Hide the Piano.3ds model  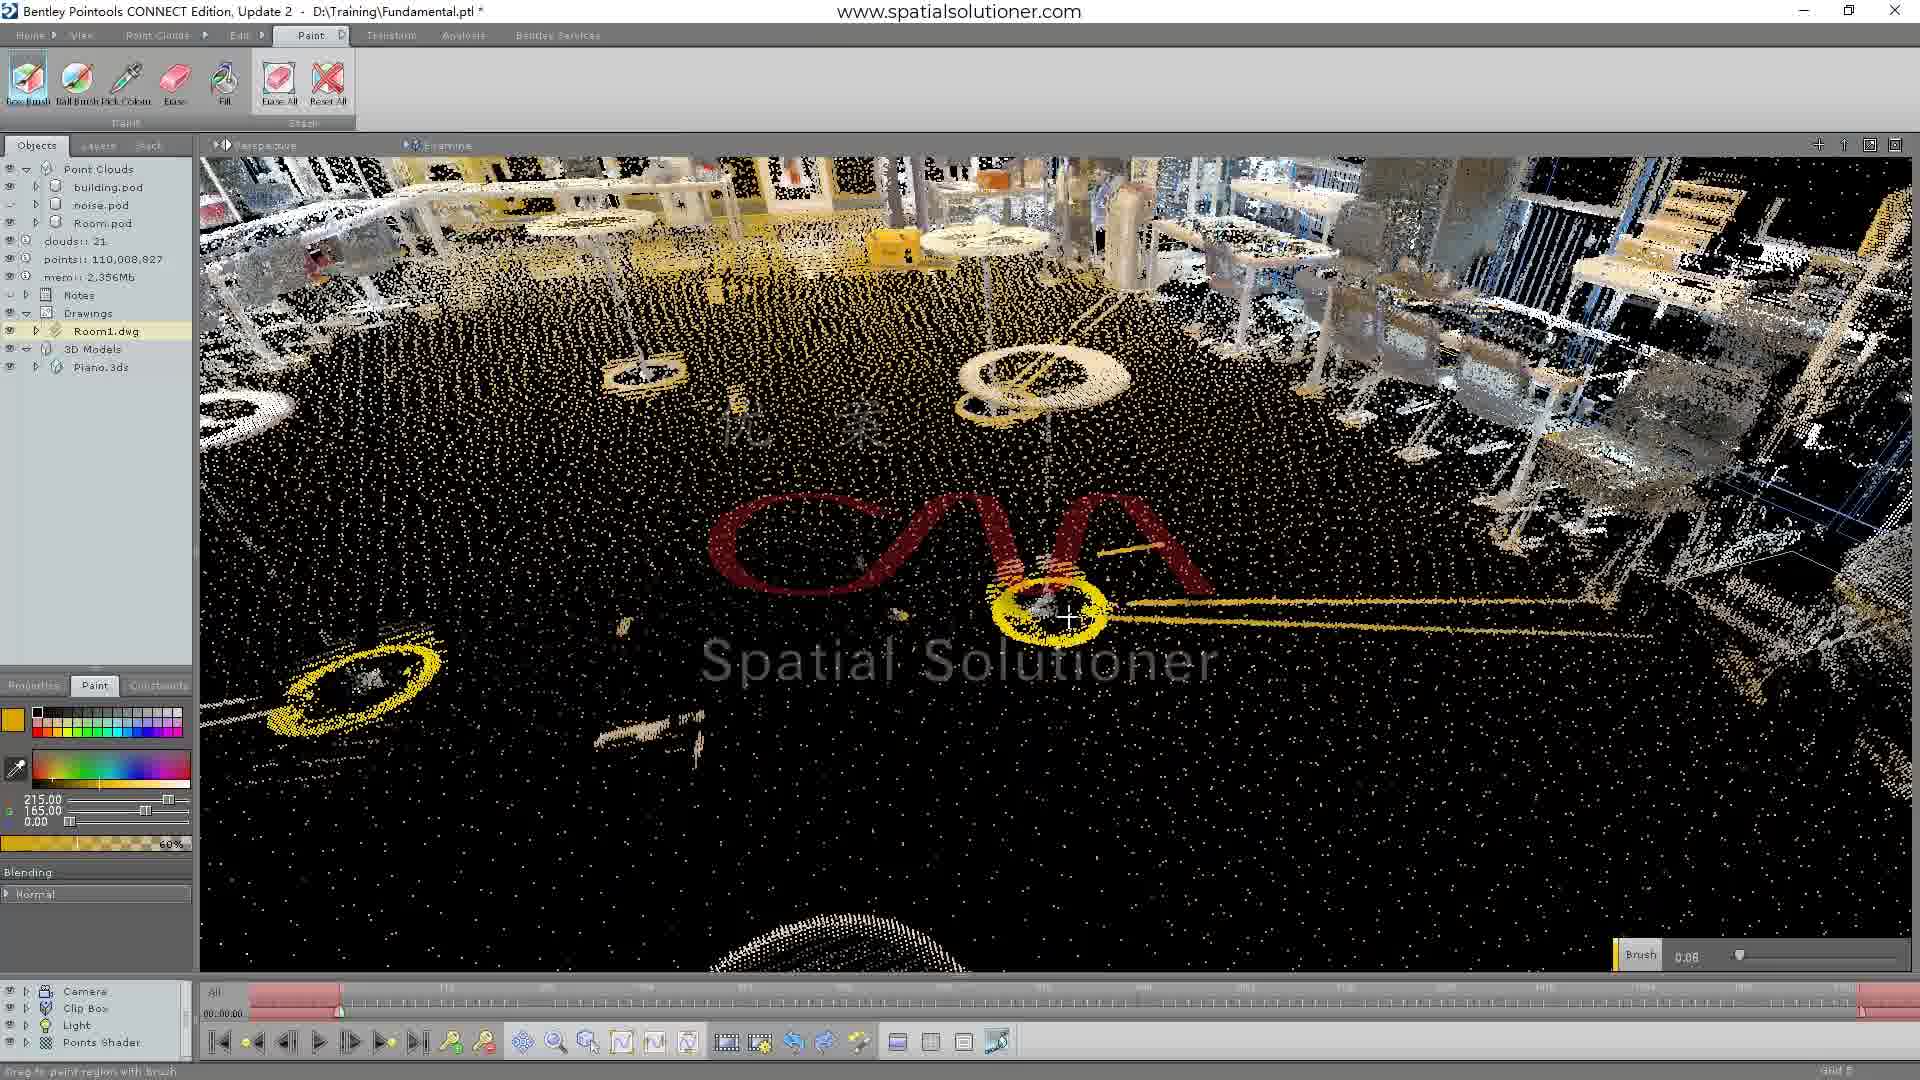10,367
